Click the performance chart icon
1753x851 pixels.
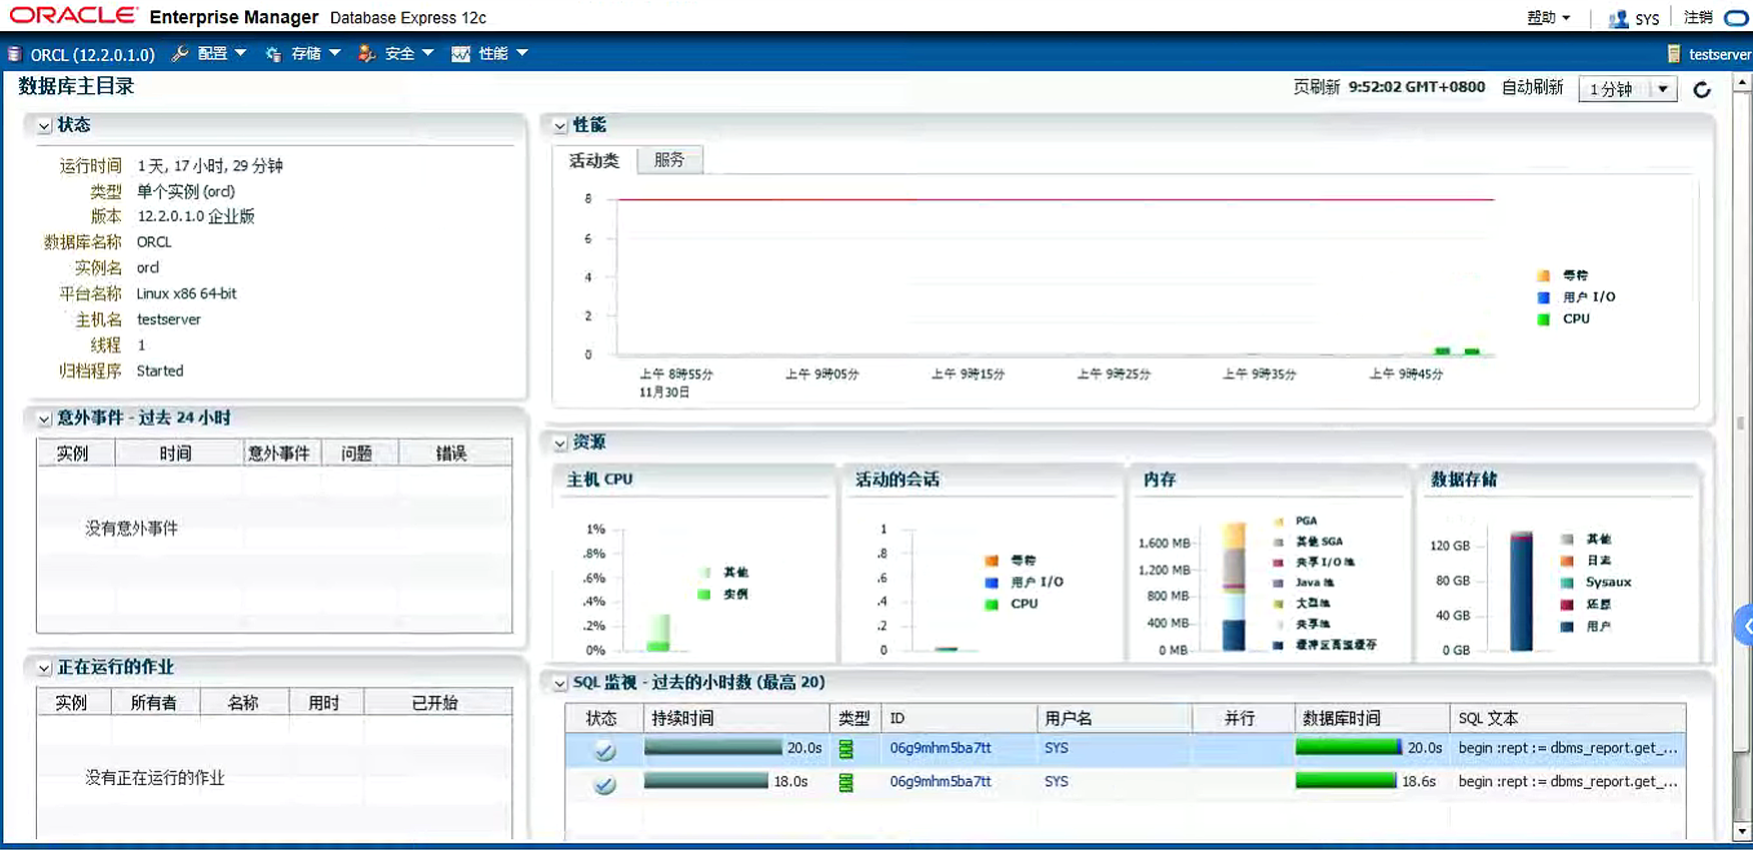point(461,54)
